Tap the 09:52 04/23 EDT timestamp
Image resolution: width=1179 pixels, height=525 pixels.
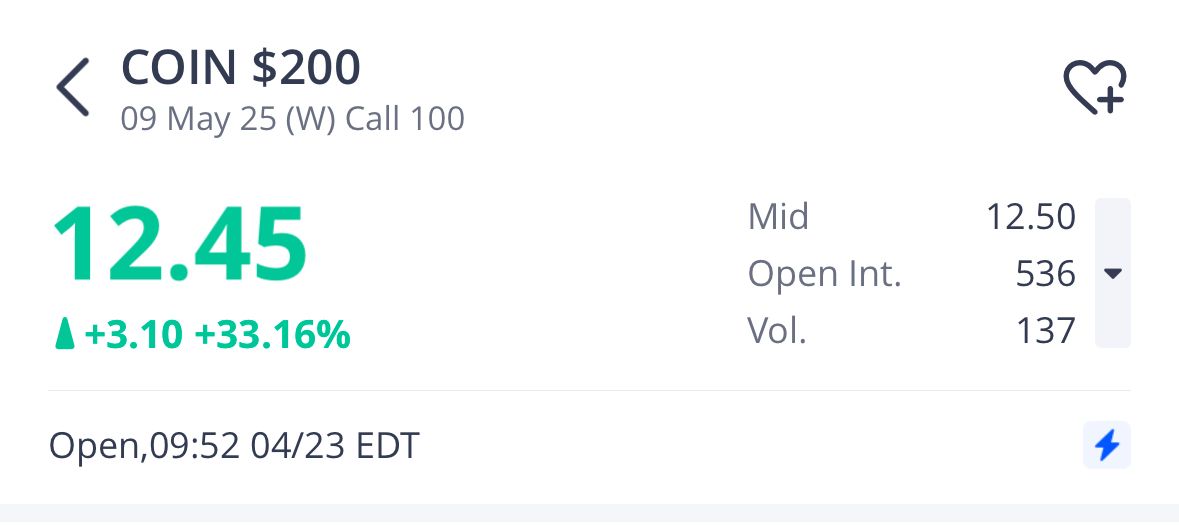[x=284, y=446]
